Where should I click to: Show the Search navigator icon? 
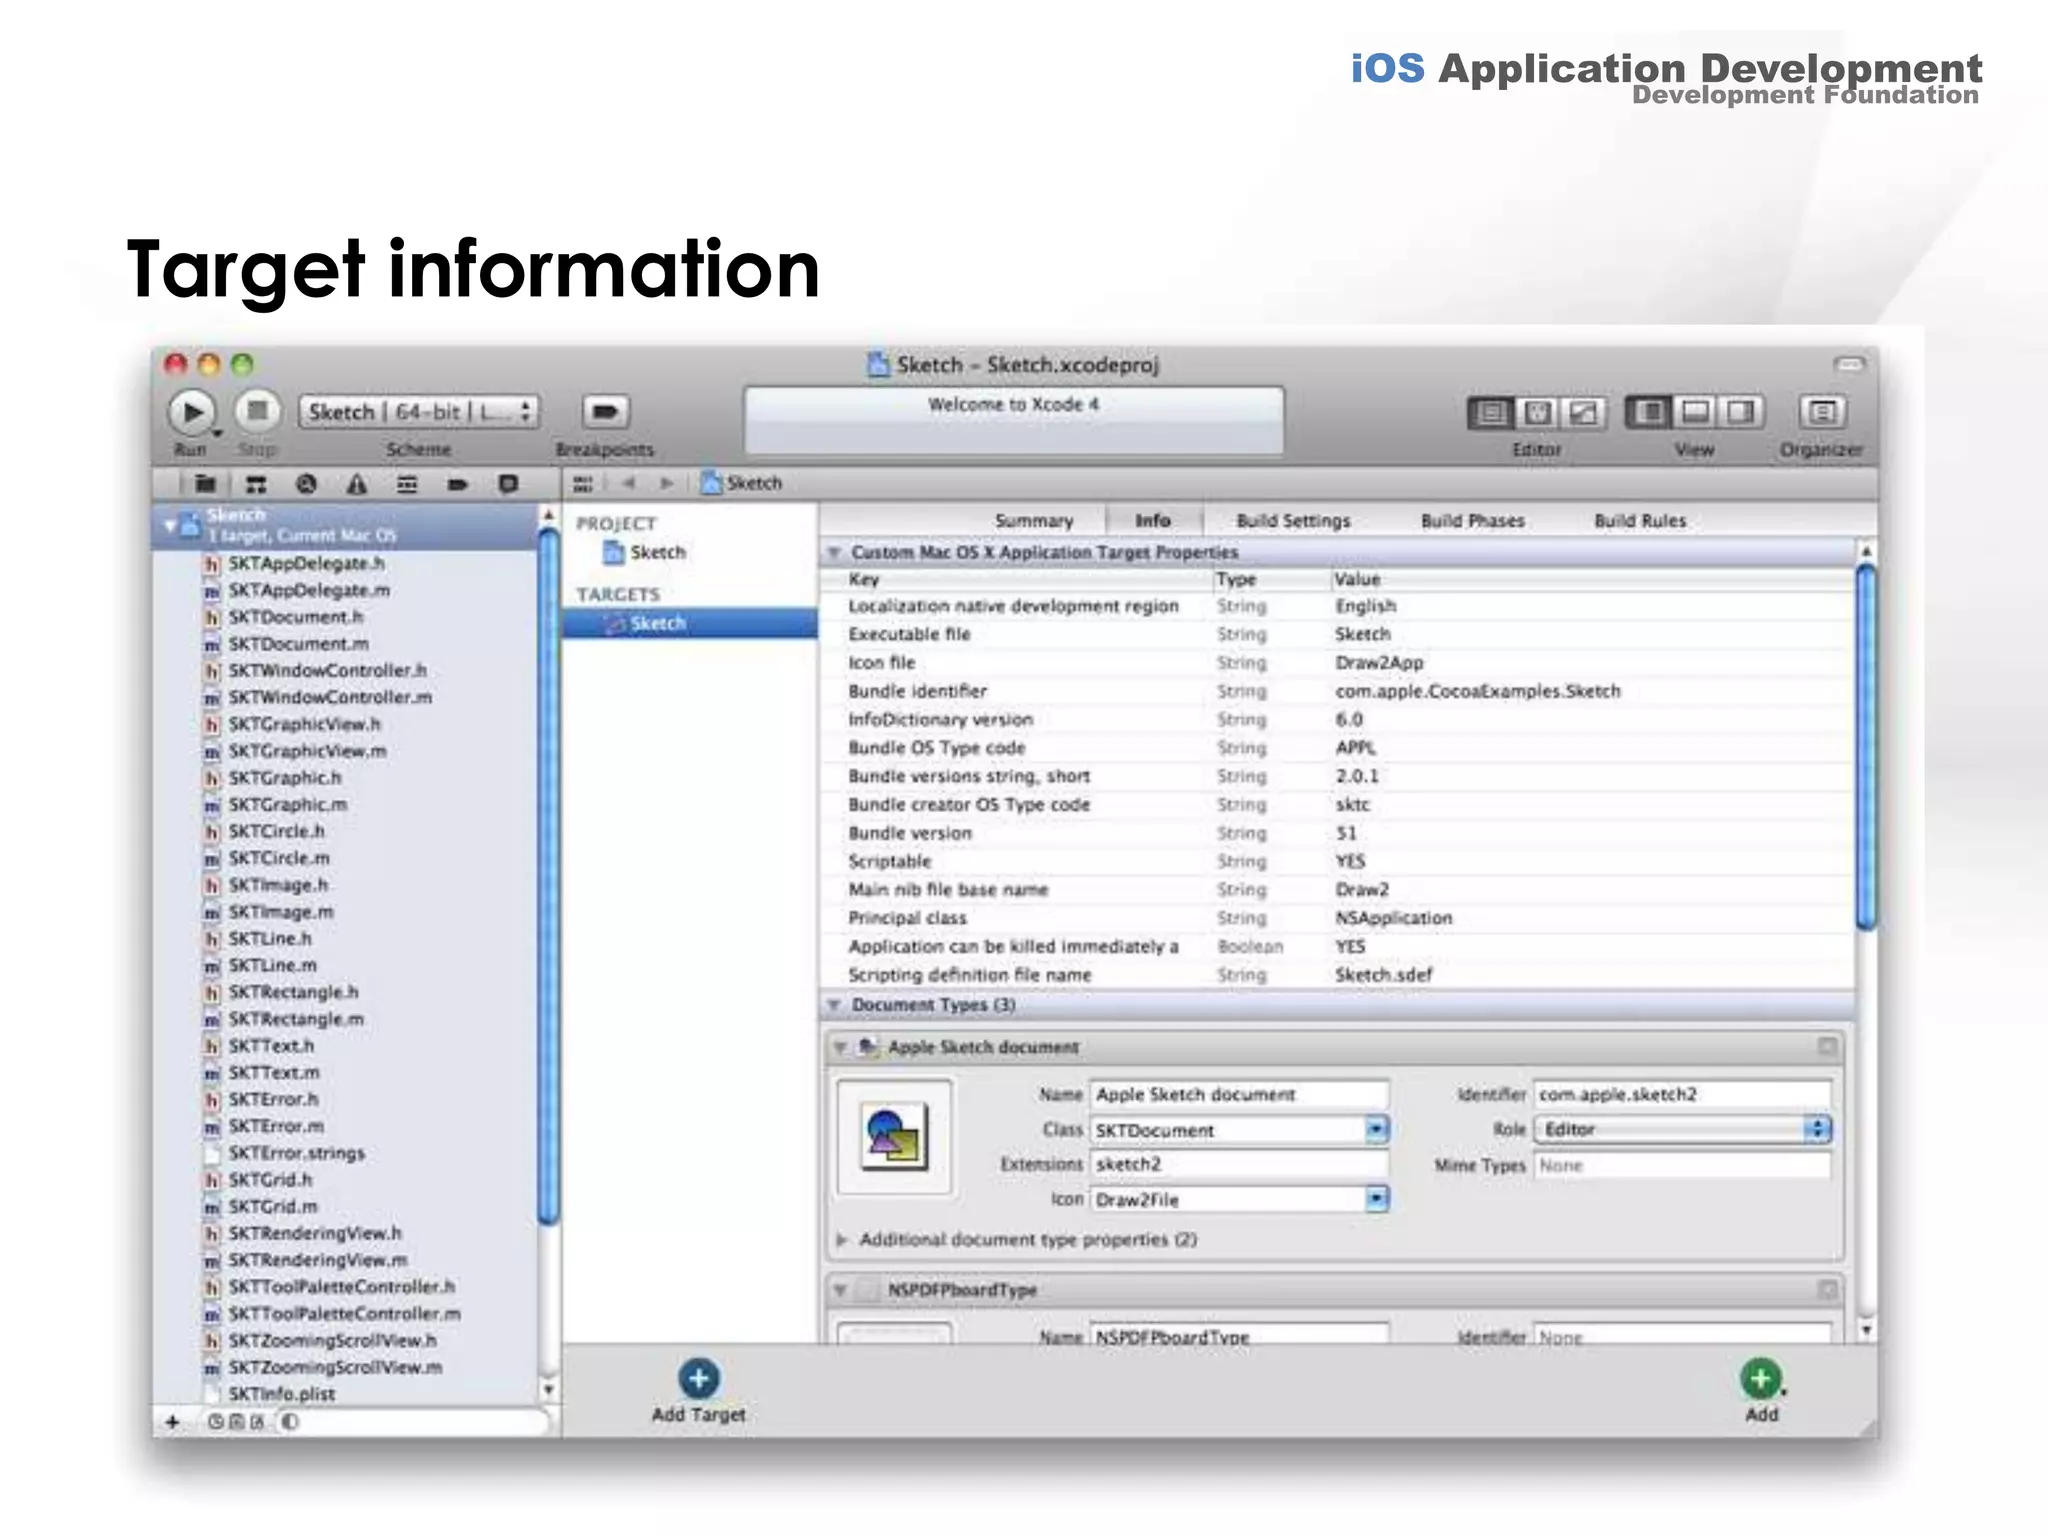point(306,484)
